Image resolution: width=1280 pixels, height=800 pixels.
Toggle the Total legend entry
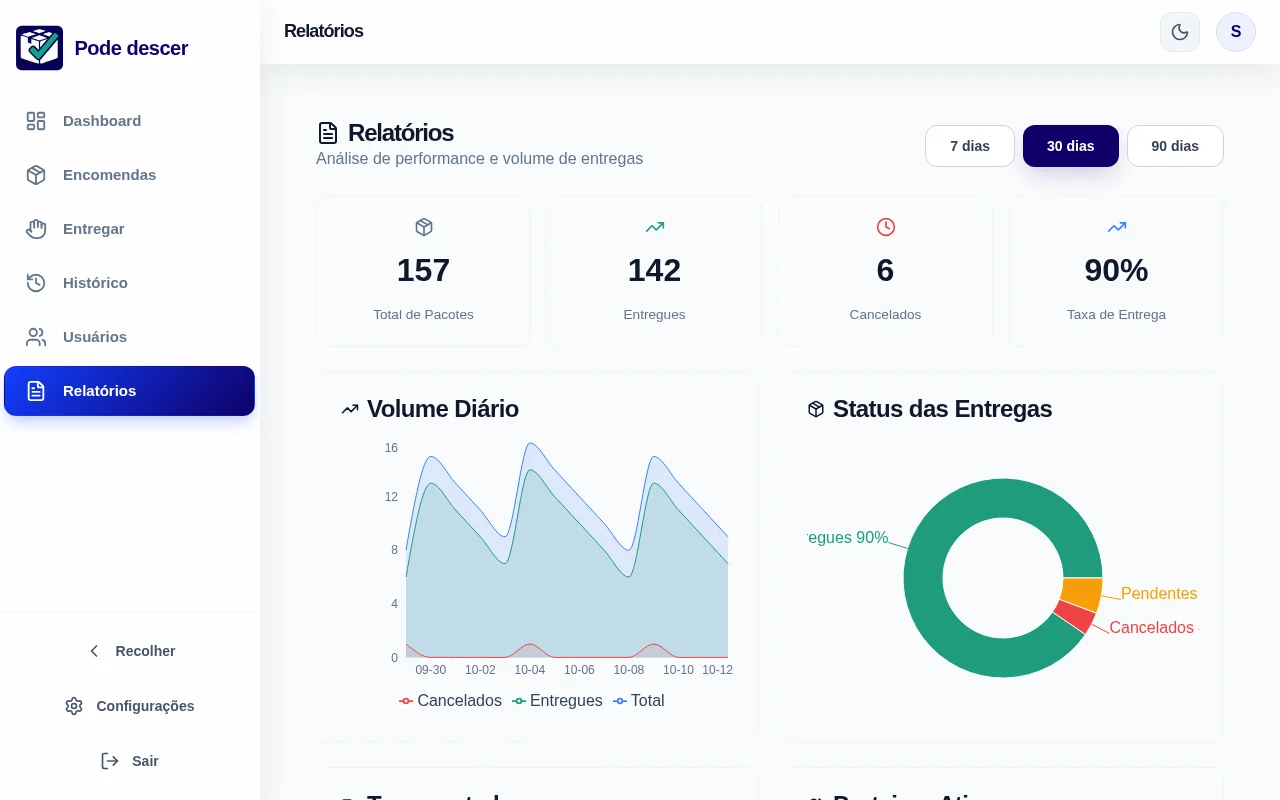639,701
